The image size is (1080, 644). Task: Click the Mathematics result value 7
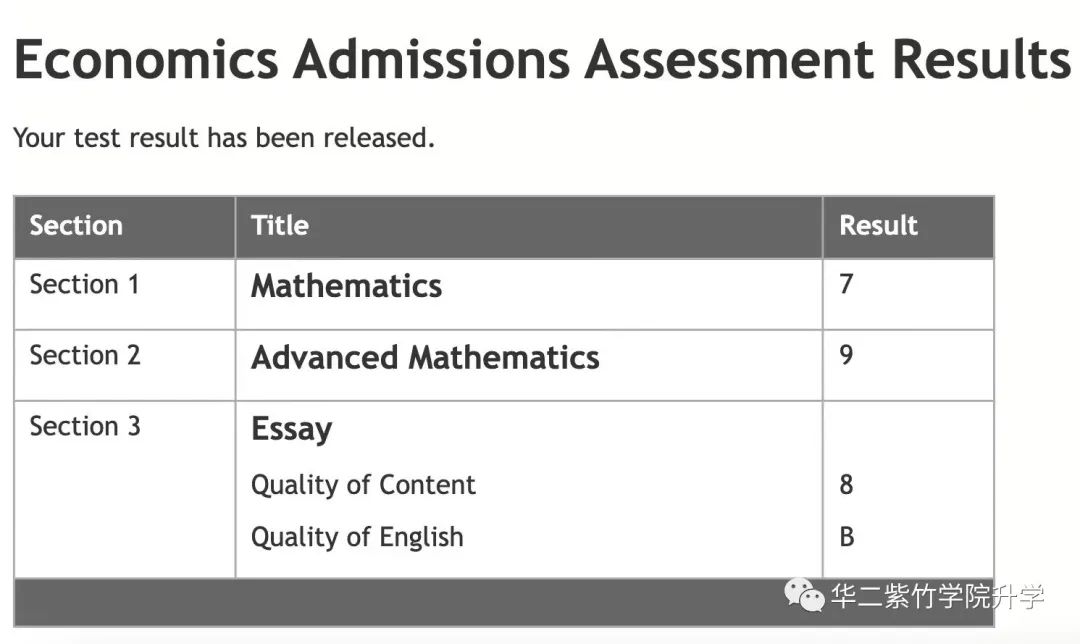click(x=847, y=284)
